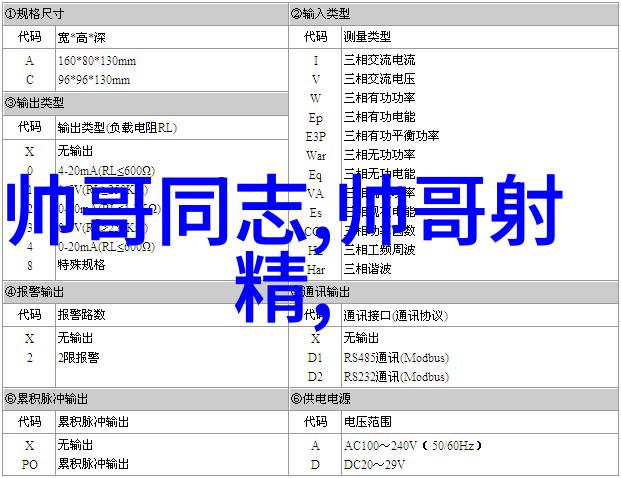Select the '报警路数' column heading

[x=81, y=314]
